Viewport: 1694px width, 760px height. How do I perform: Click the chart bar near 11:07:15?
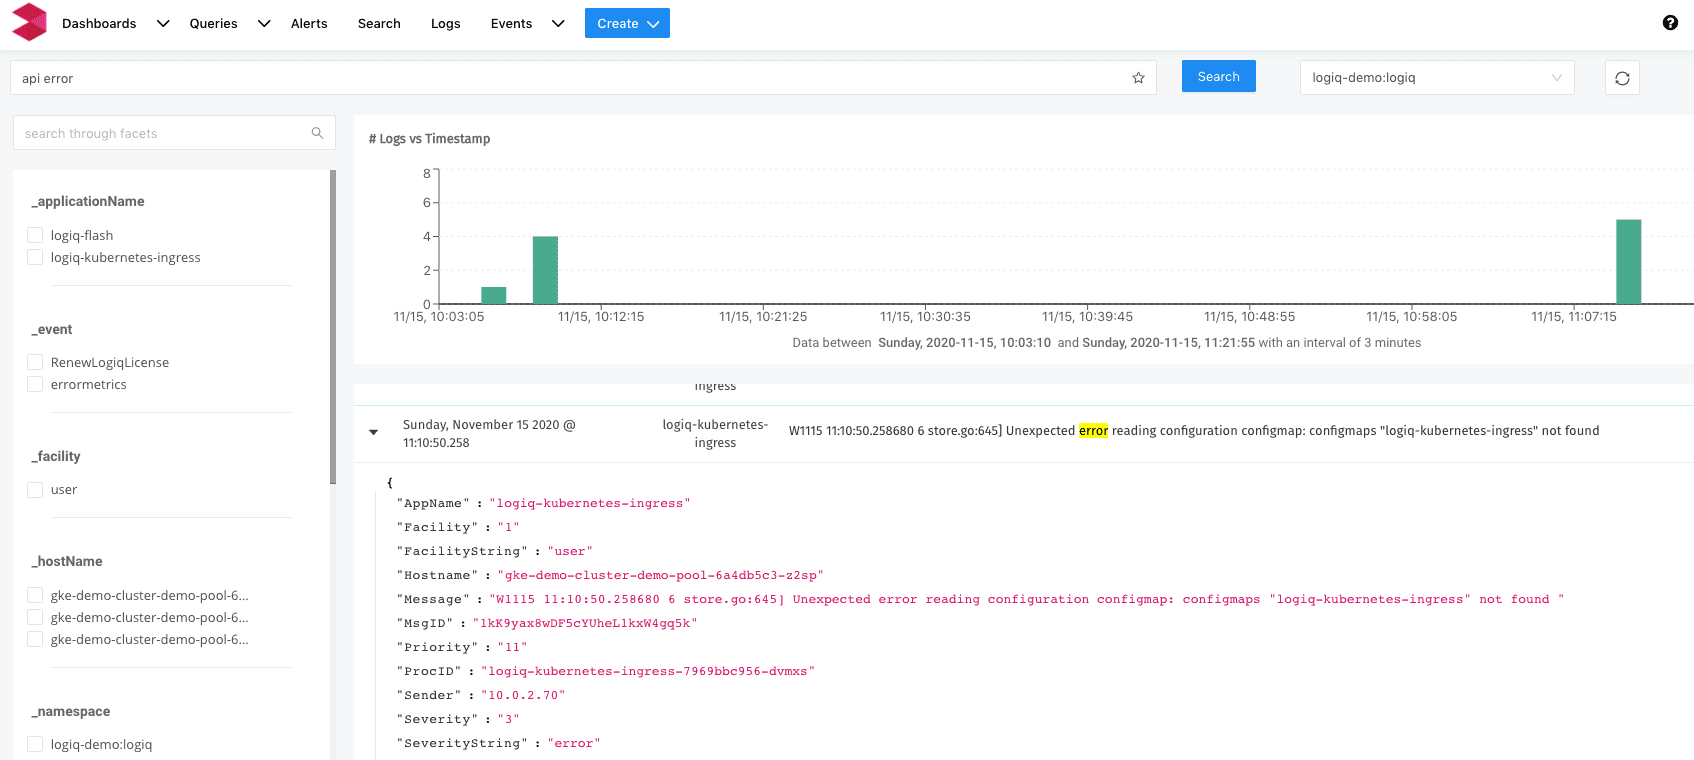tap(1629, 261)
